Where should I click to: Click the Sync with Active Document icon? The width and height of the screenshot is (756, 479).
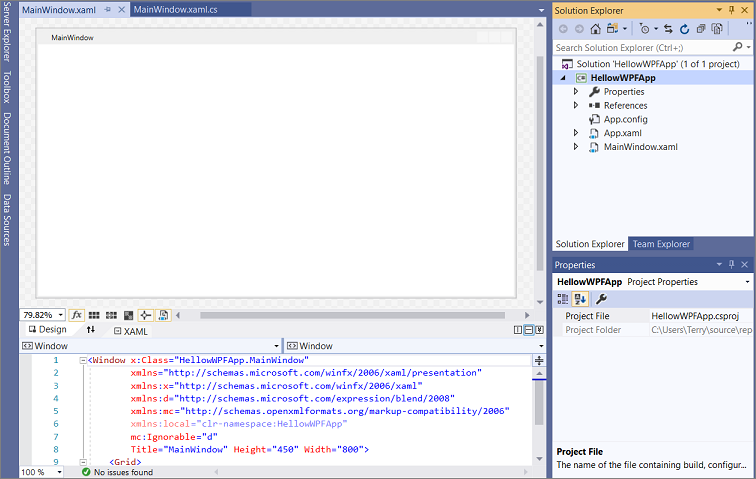pyautogui.click(x=670, y=29)
